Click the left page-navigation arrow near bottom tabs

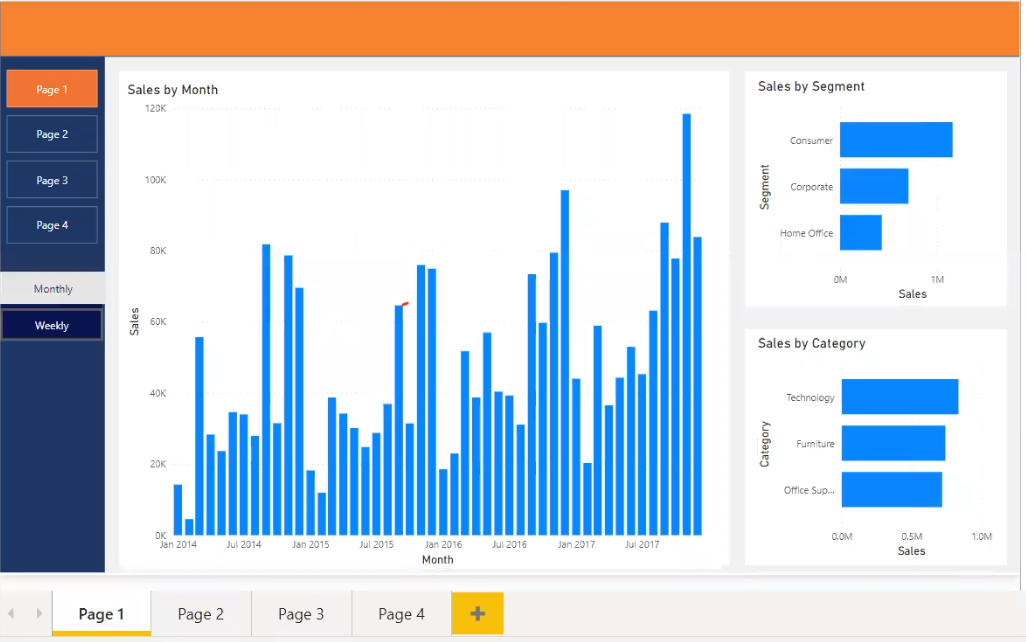click(x=12, y=613)
